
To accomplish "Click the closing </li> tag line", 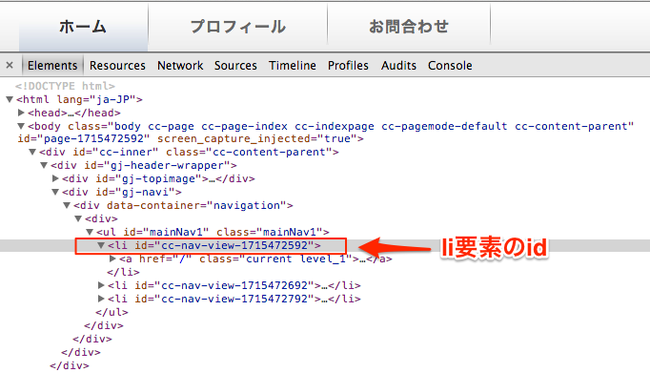I will point(123,272).
